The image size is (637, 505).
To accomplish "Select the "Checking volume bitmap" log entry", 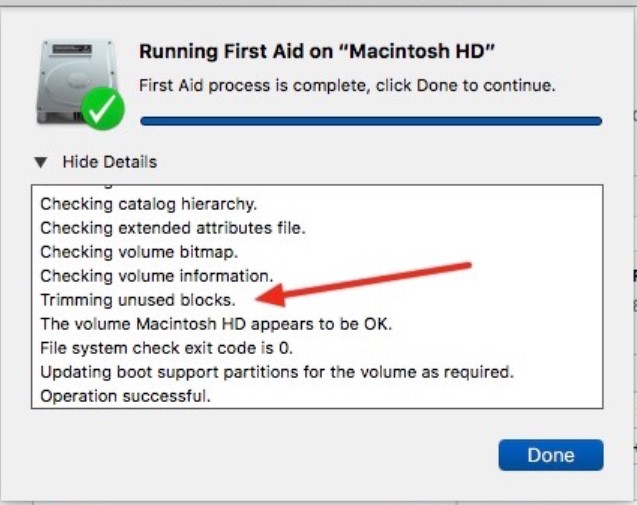I will [x=138, y=252].
